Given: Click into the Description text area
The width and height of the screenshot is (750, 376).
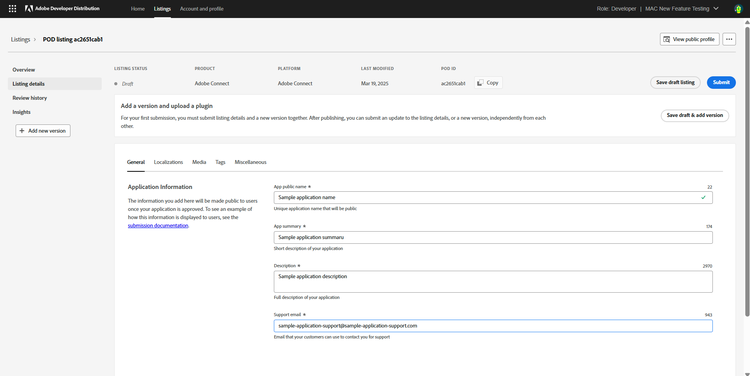Looking at the screenshot, I should coord(493,282).
